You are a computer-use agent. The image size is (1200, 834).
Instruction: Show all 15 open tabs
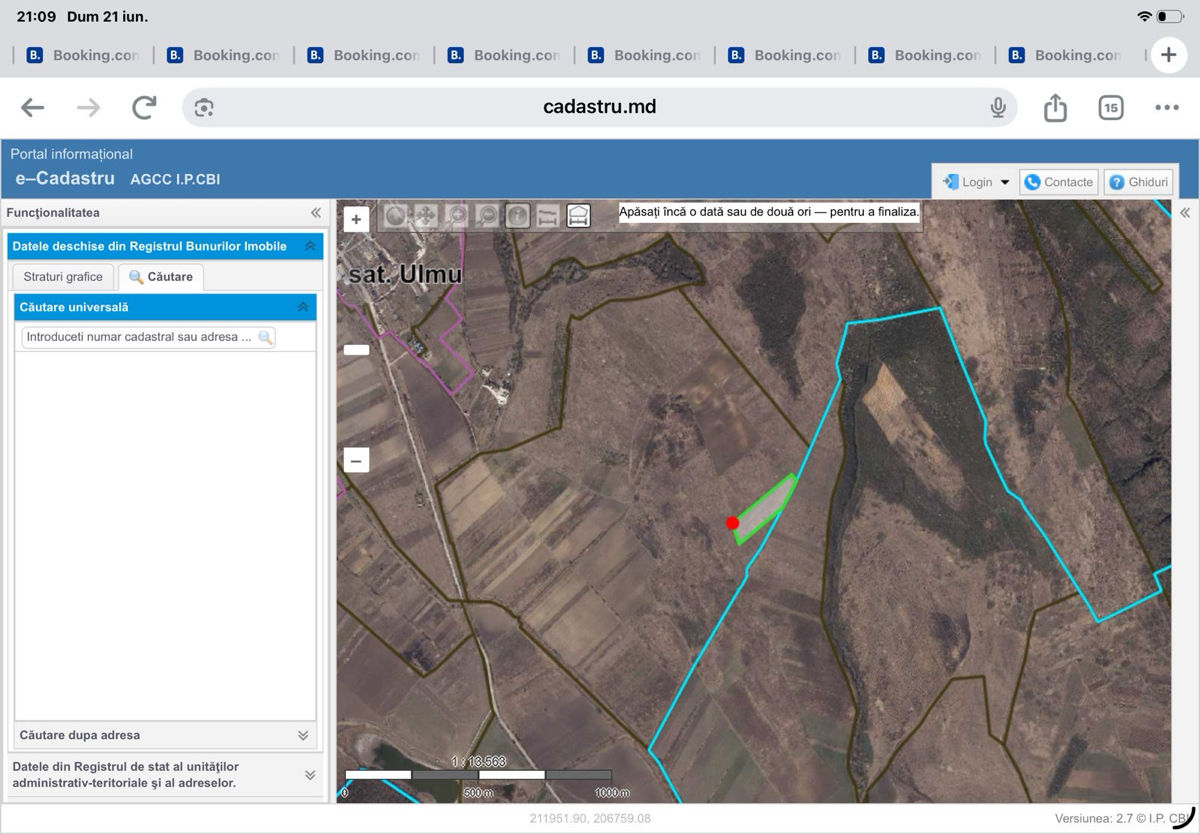click(1111, 107)
